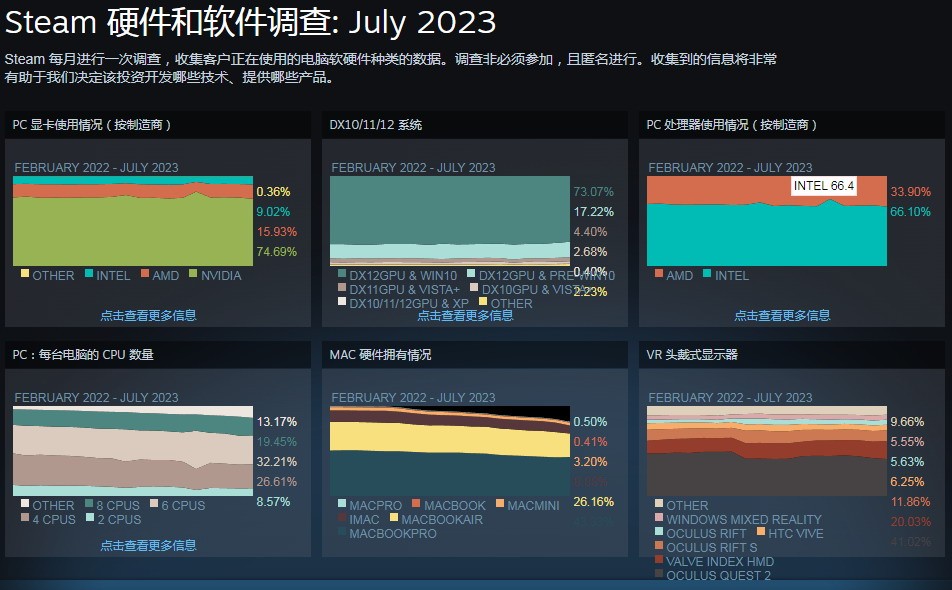Viewport: 952px width, 590px height.
Task: Select the DX10/11/12 系统 panel header
Action: click(475, 124)
